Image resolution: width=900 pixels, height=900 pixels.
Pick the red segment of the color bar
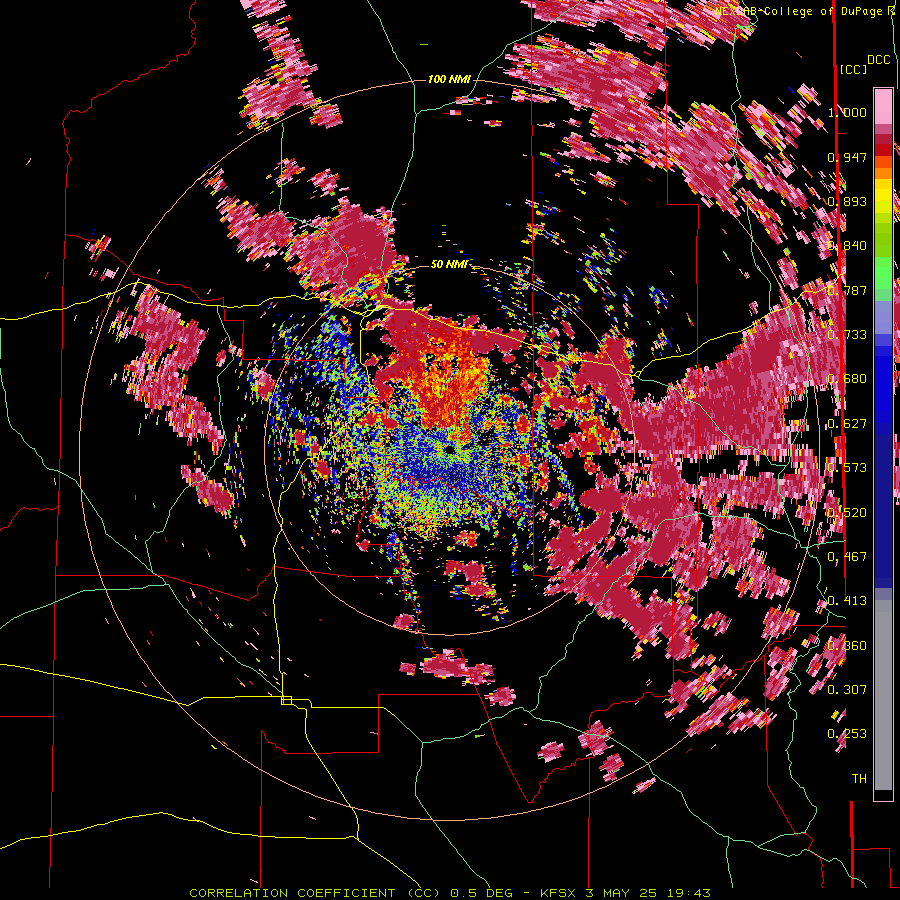[883, 150]
